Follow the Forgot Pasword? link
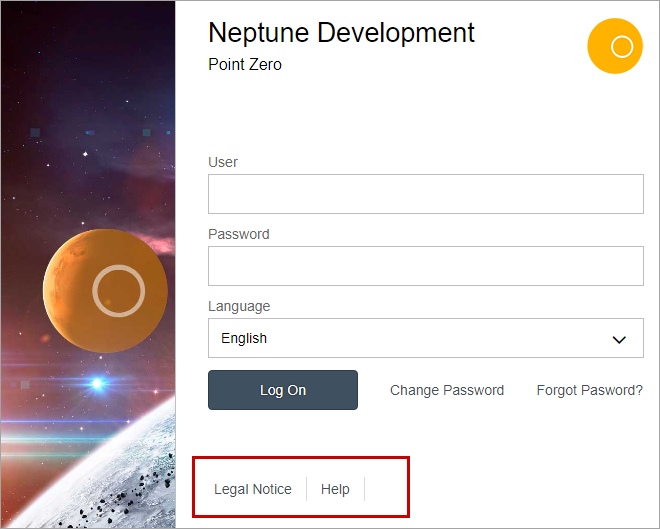Screen dimensions: 660x529 [x=589, y=390]
